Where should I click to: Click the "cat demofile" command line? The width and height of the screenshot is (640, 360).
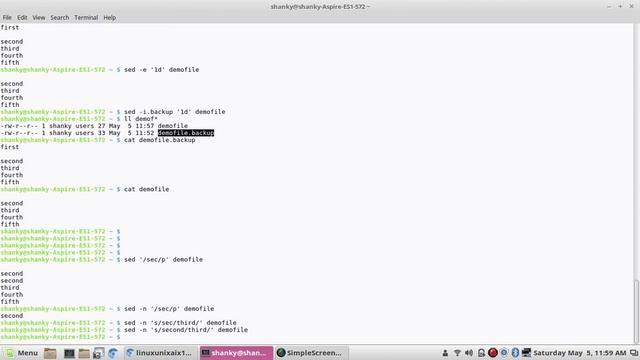click(x=147, y=189)
